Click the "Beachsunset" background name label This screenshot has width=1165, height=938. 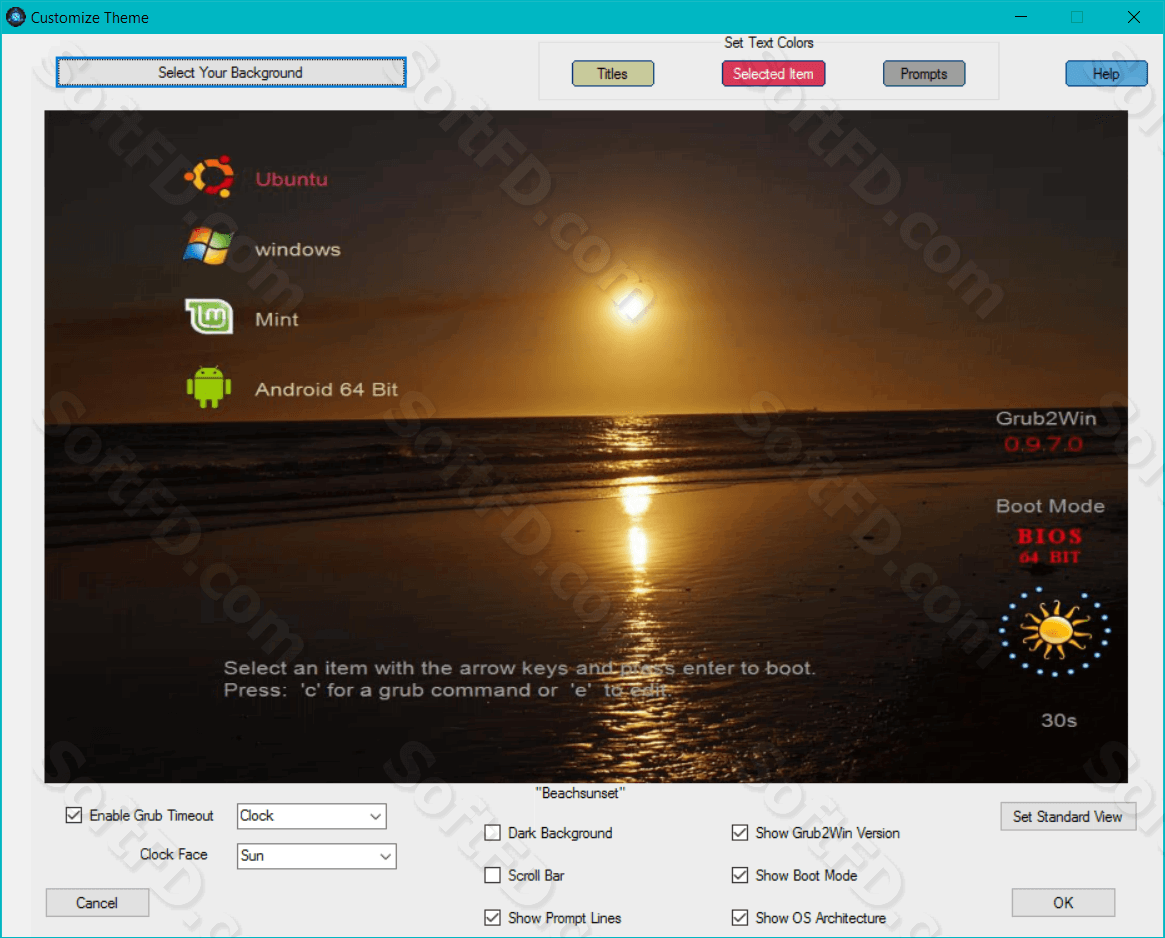(580, 793)
